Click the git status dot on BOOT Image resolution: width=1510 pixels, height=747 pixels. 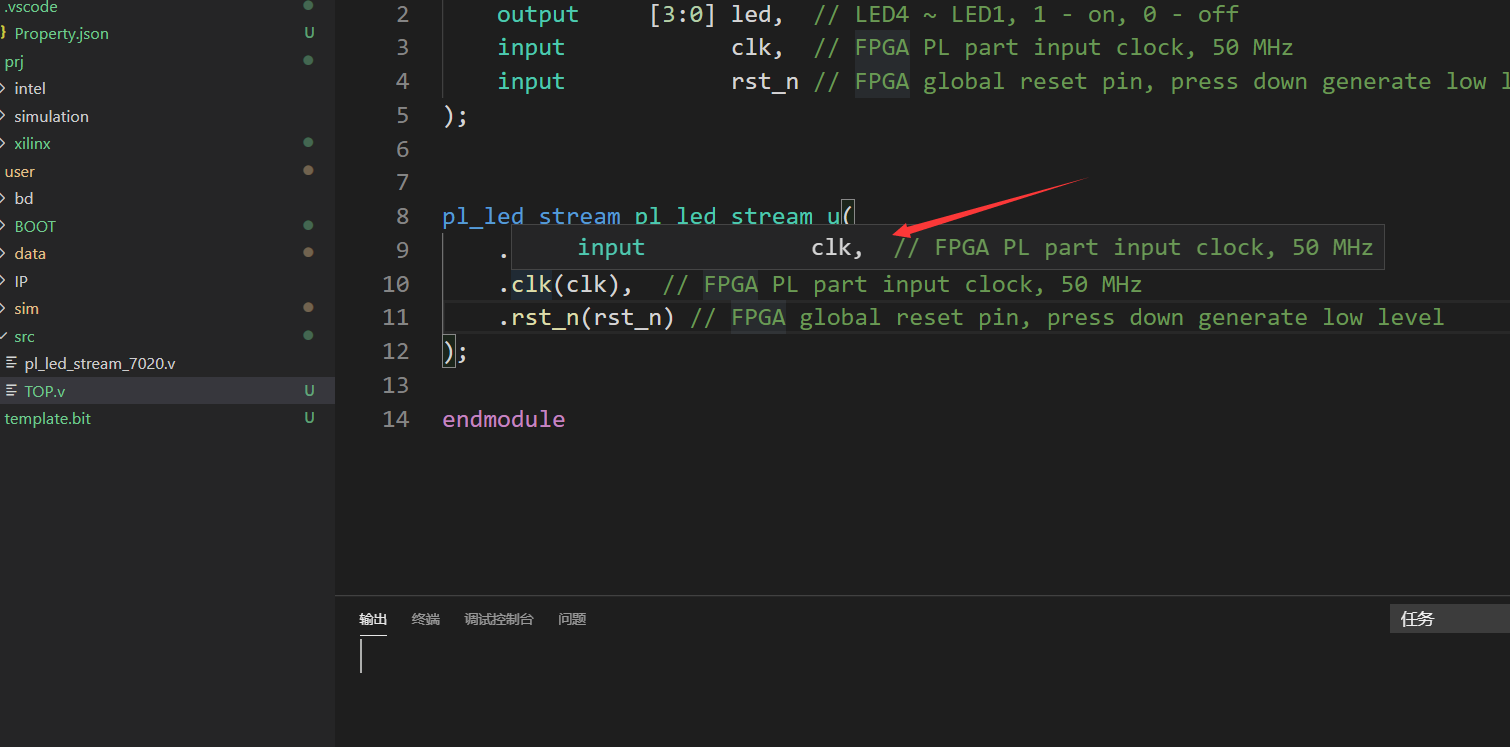coord(308,225)
